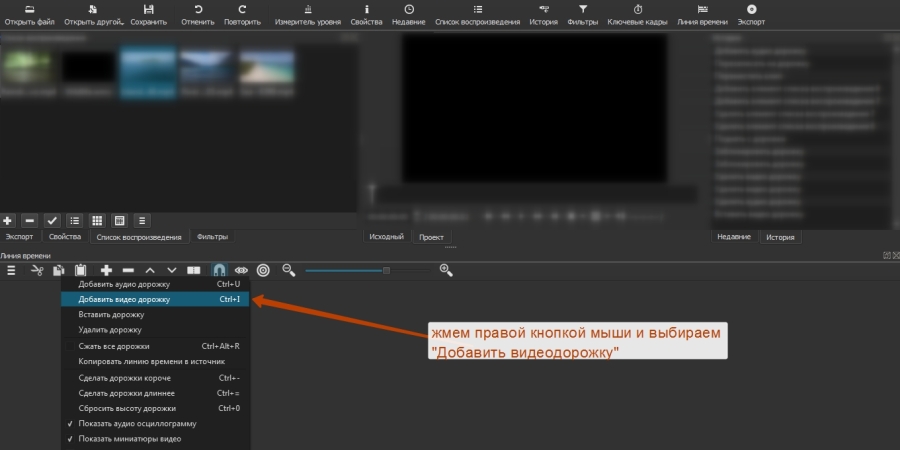Click the paste clipboard icon in timeline toolbar

(81, 270)
